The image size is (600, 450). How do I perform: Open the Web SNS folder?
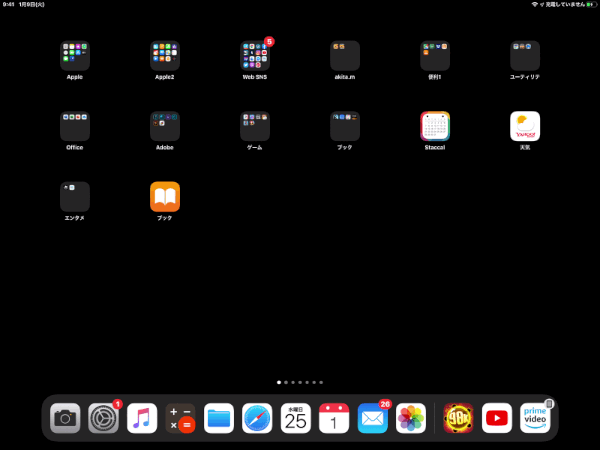(x=255, y=56)
